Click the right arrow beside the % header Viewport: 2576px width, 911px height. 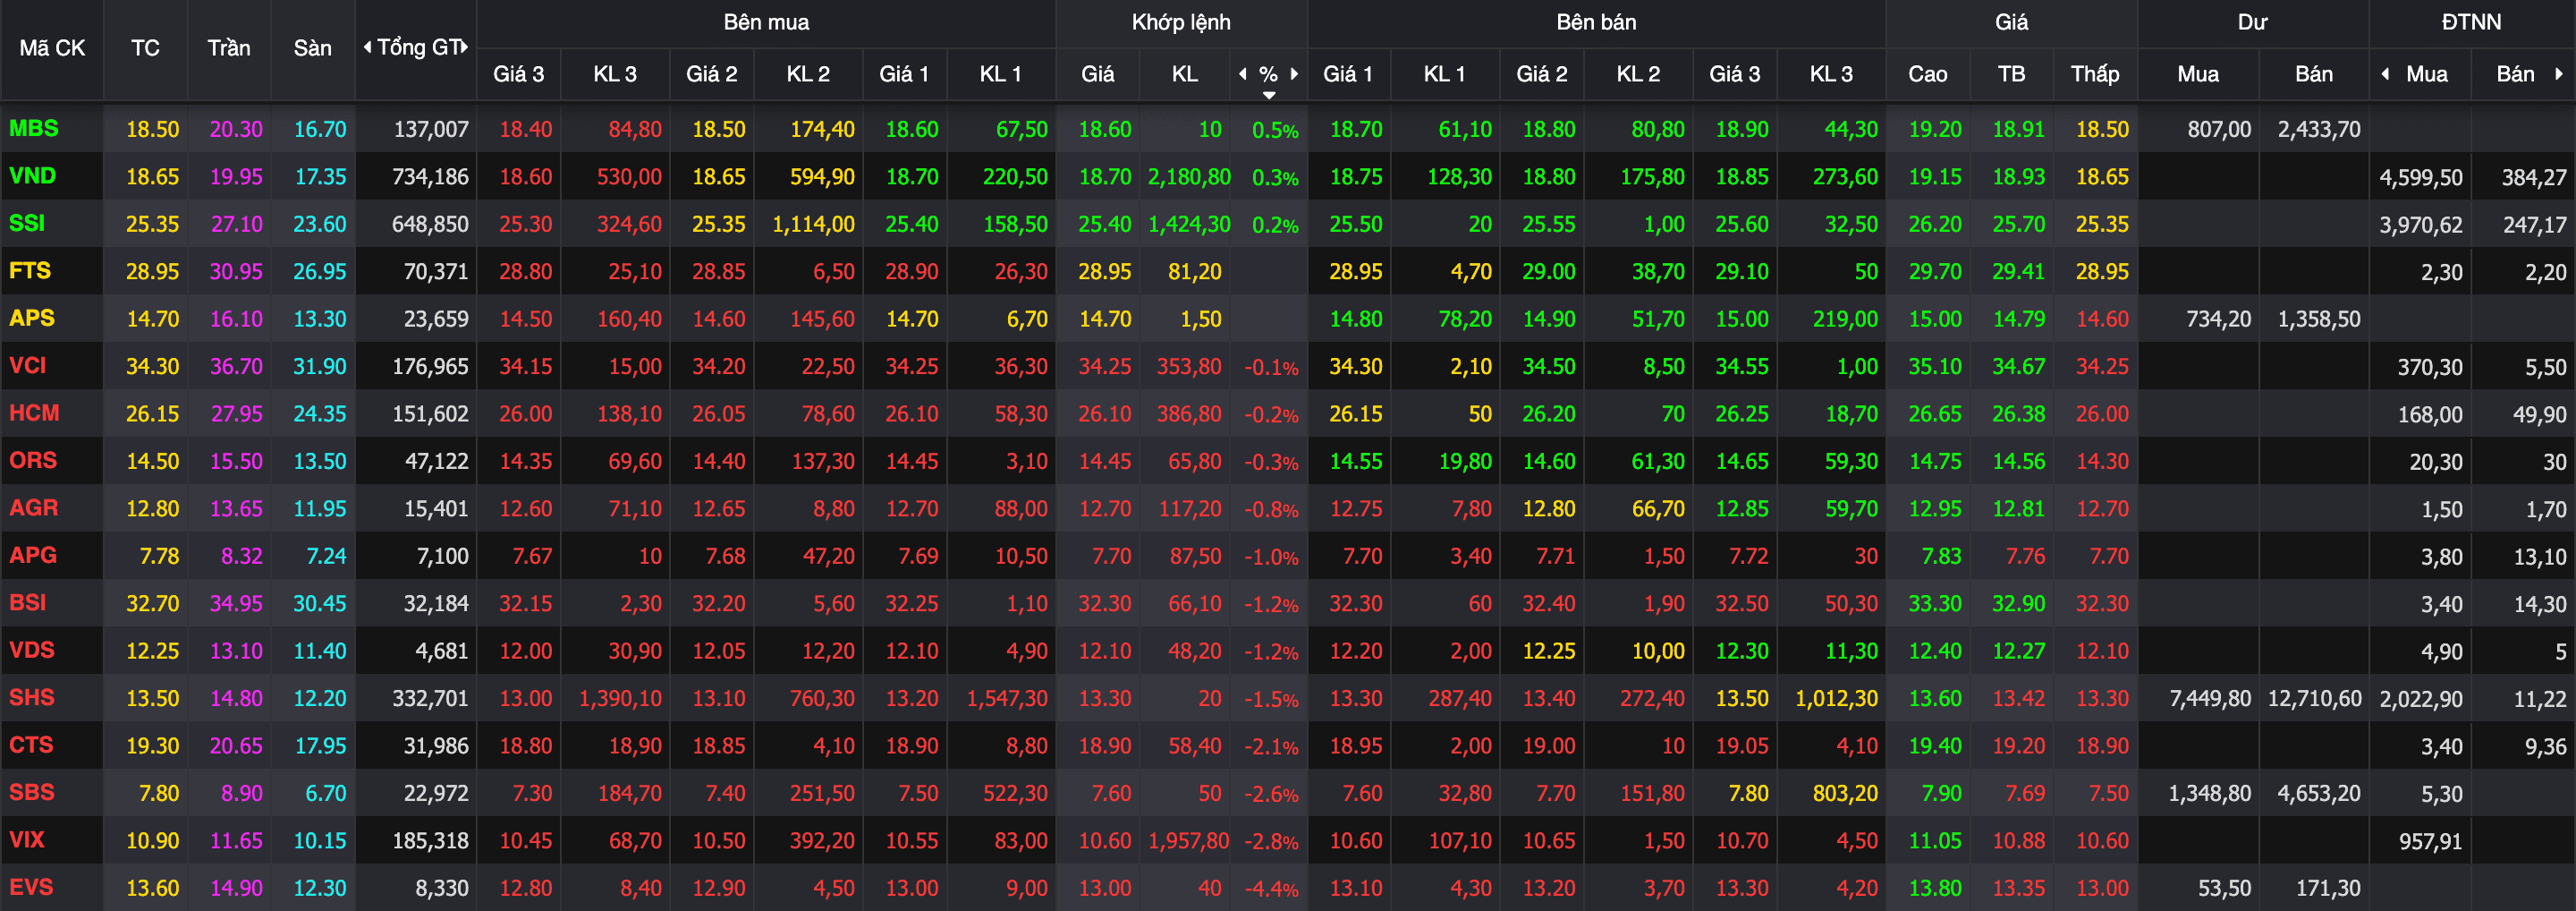[x=1294, y=74]
